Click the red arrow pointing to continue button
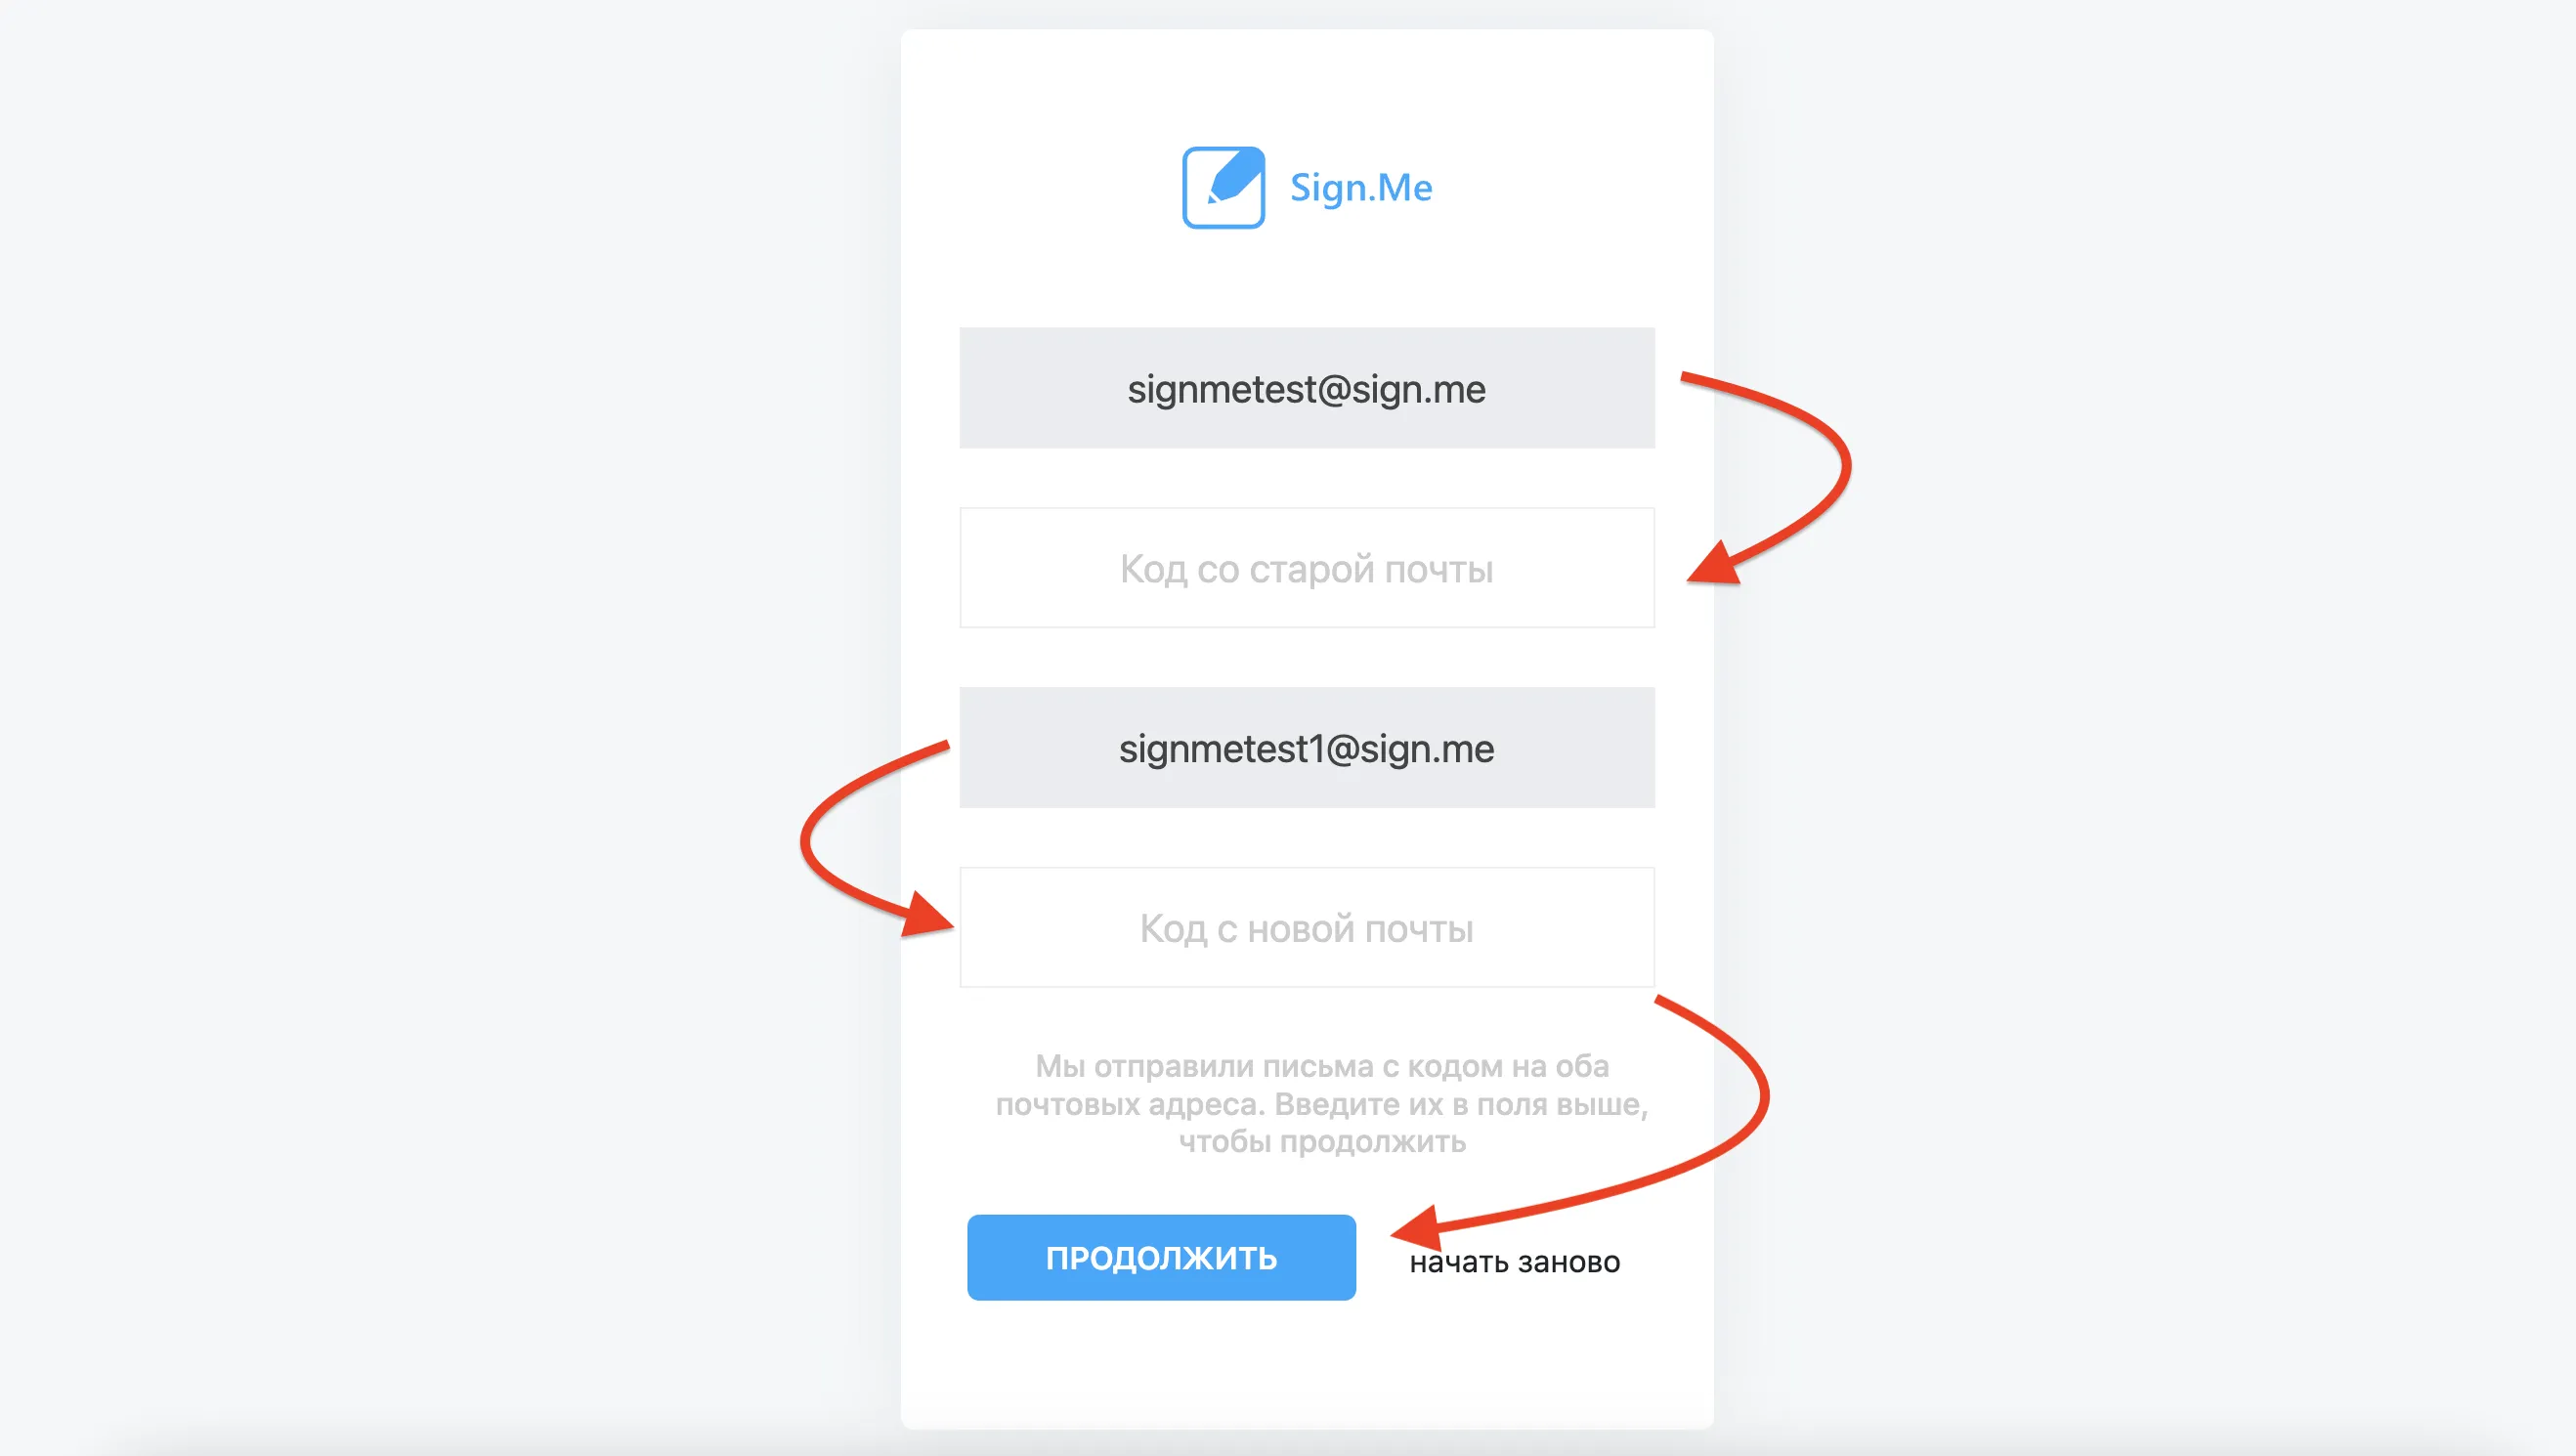 (x=1580, y=1122)
